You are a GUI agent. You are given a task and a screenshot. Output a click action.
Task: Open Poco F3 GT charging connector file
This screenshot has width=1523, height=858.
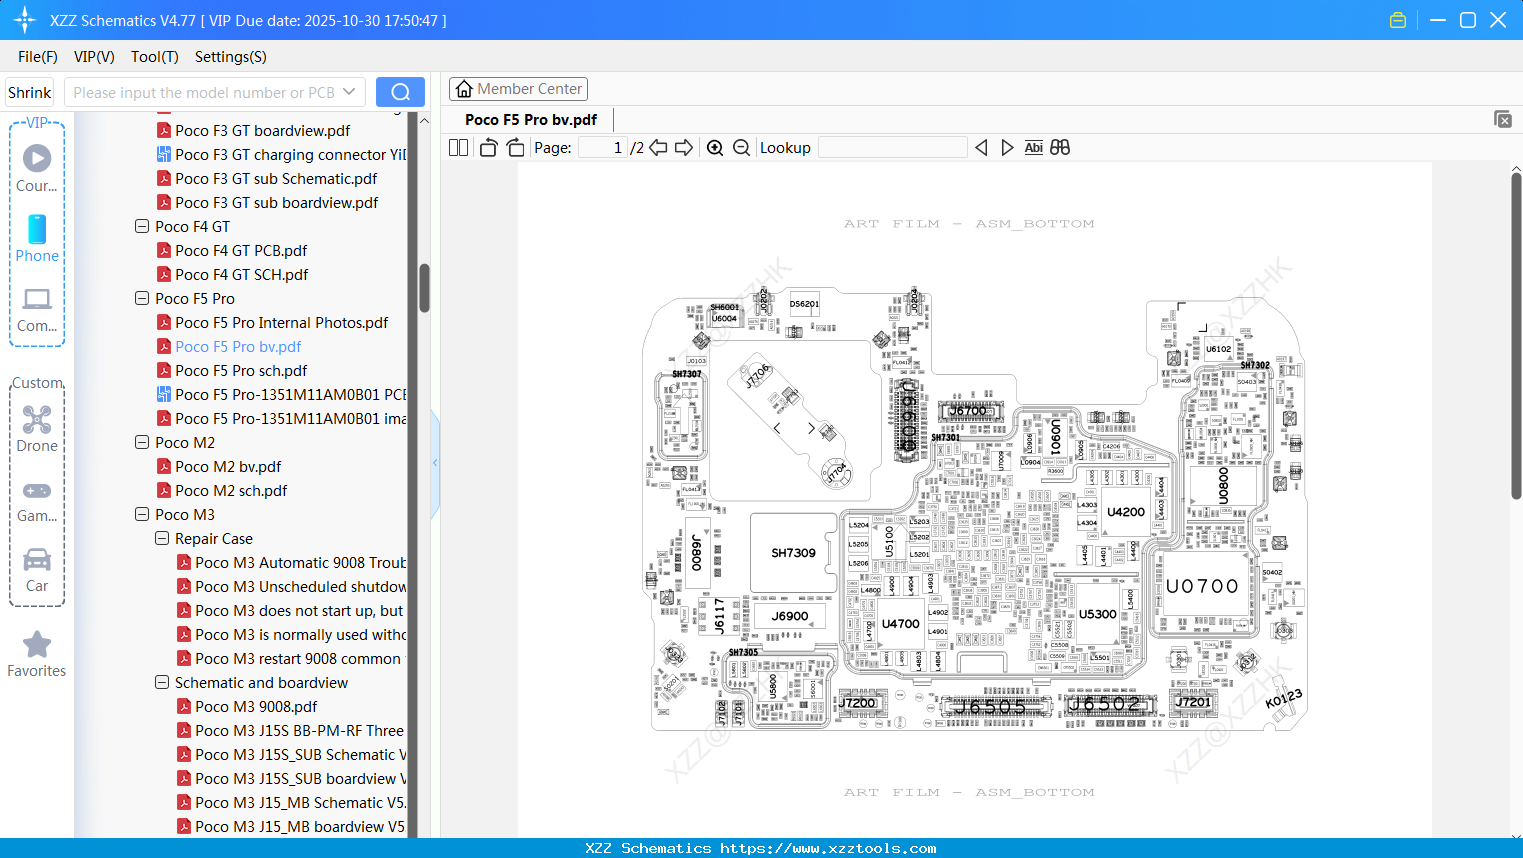pyautogui.click(x=281, y=155)
